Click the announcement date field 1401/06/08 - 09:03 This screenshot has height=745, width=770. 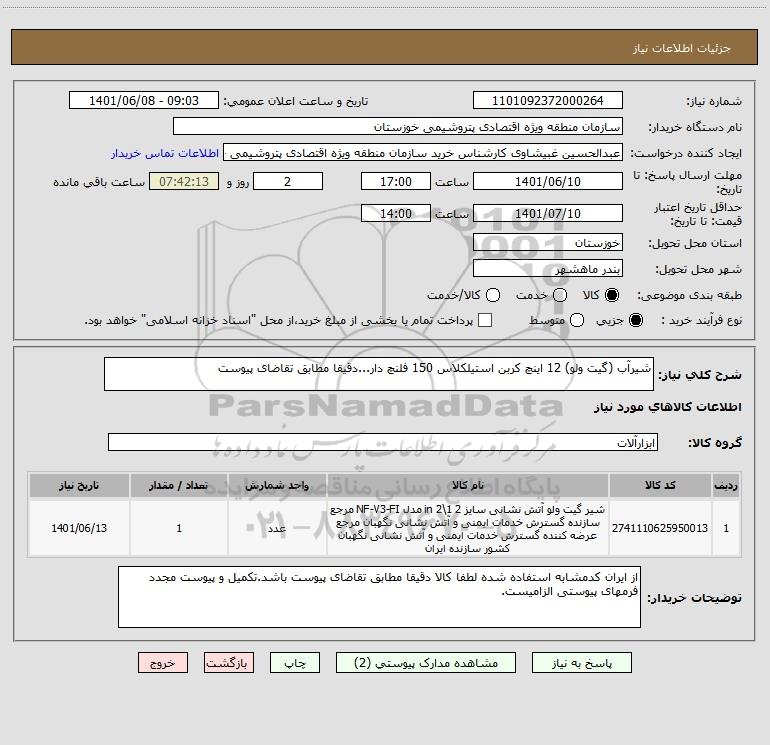pos(144,100)
